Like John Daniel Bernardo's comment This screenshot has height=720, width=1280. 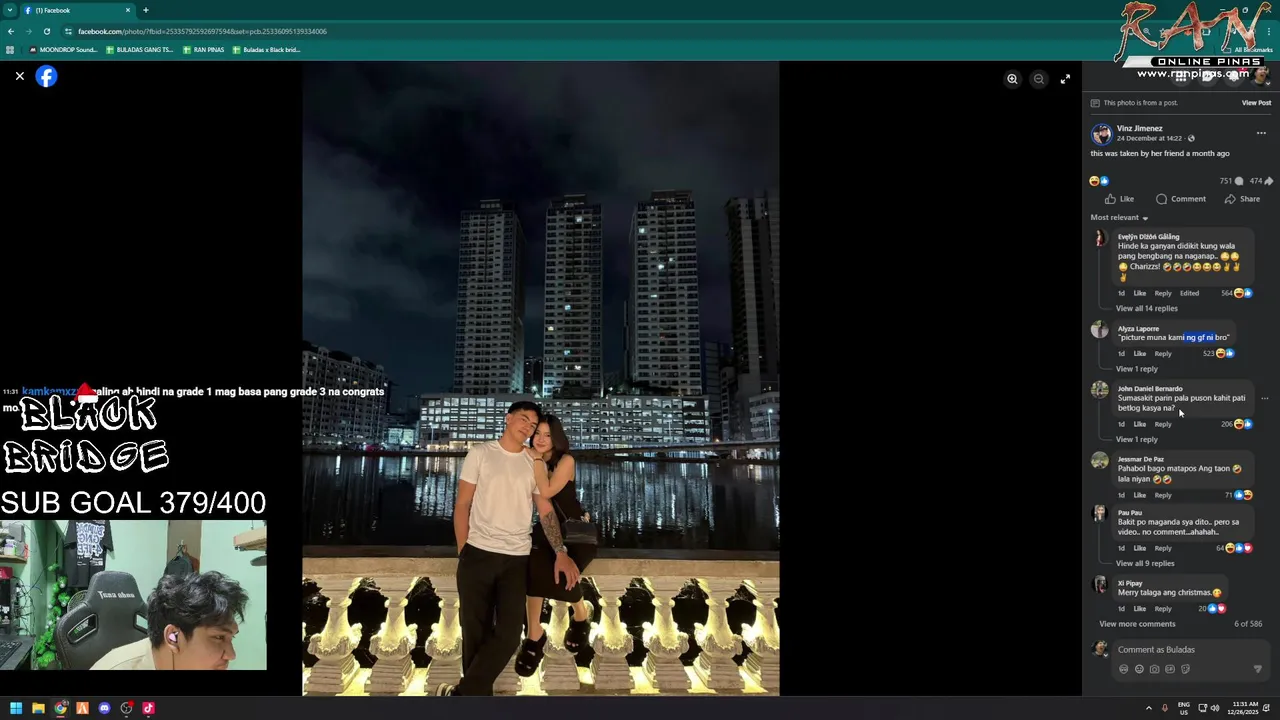point(1139,424)
